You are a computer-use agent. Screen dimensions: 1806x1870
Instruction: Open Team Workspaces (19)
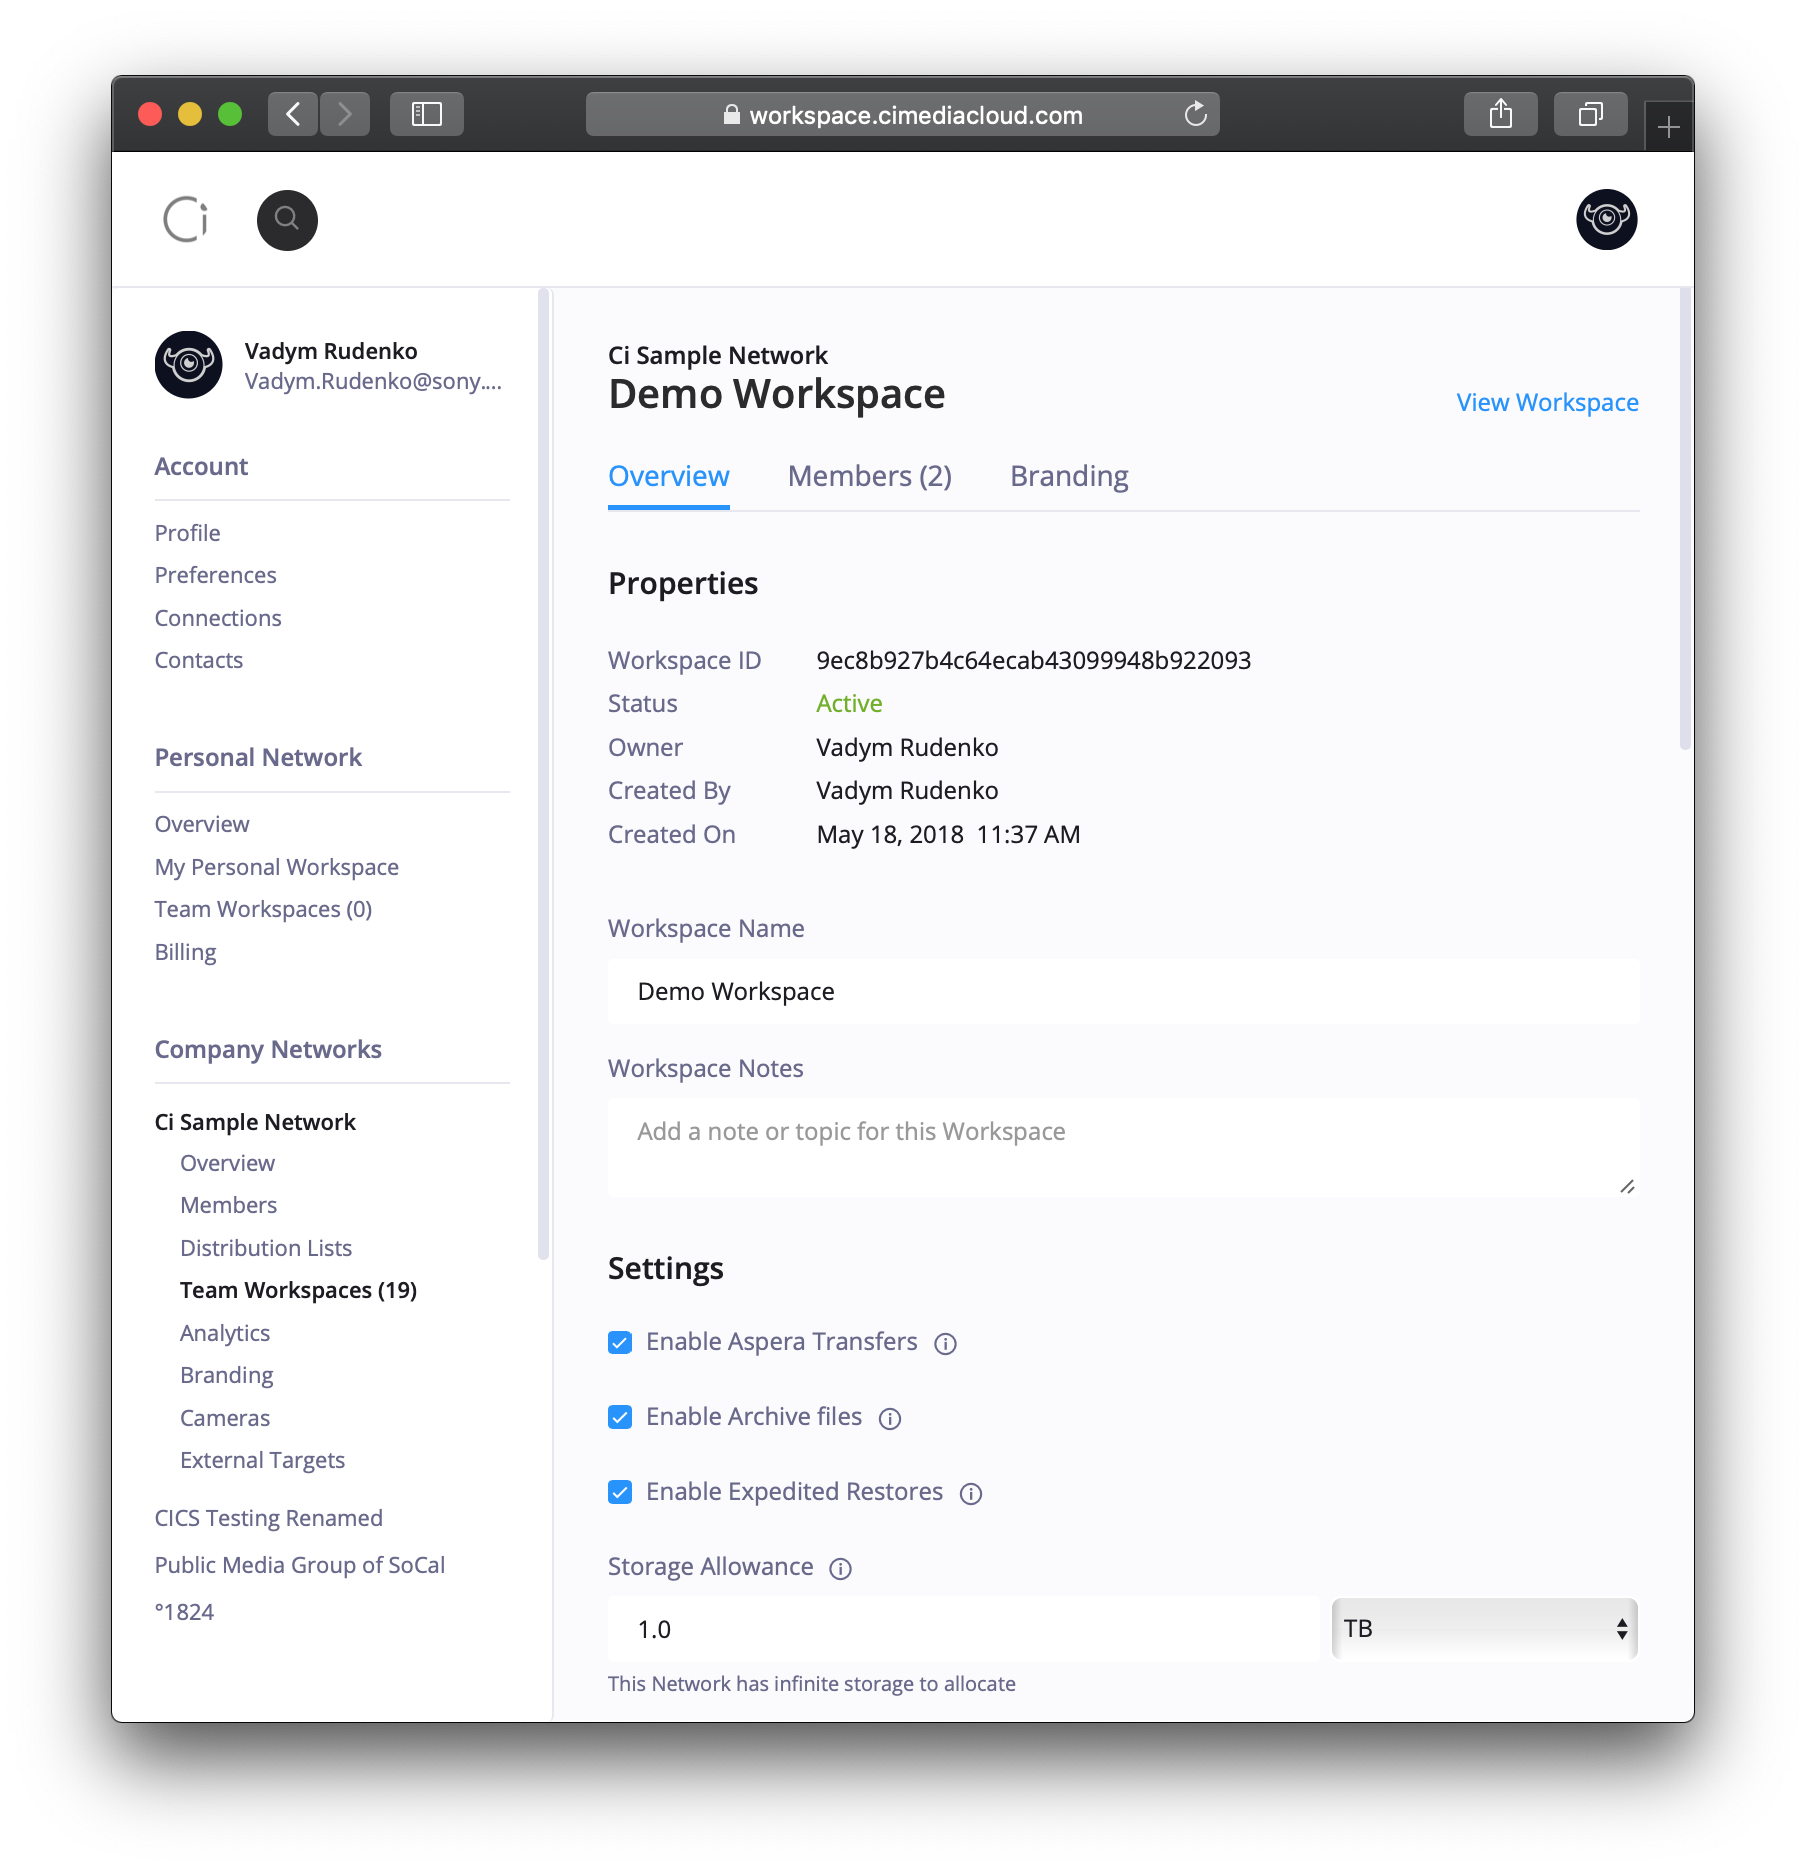click(298, 1290)
